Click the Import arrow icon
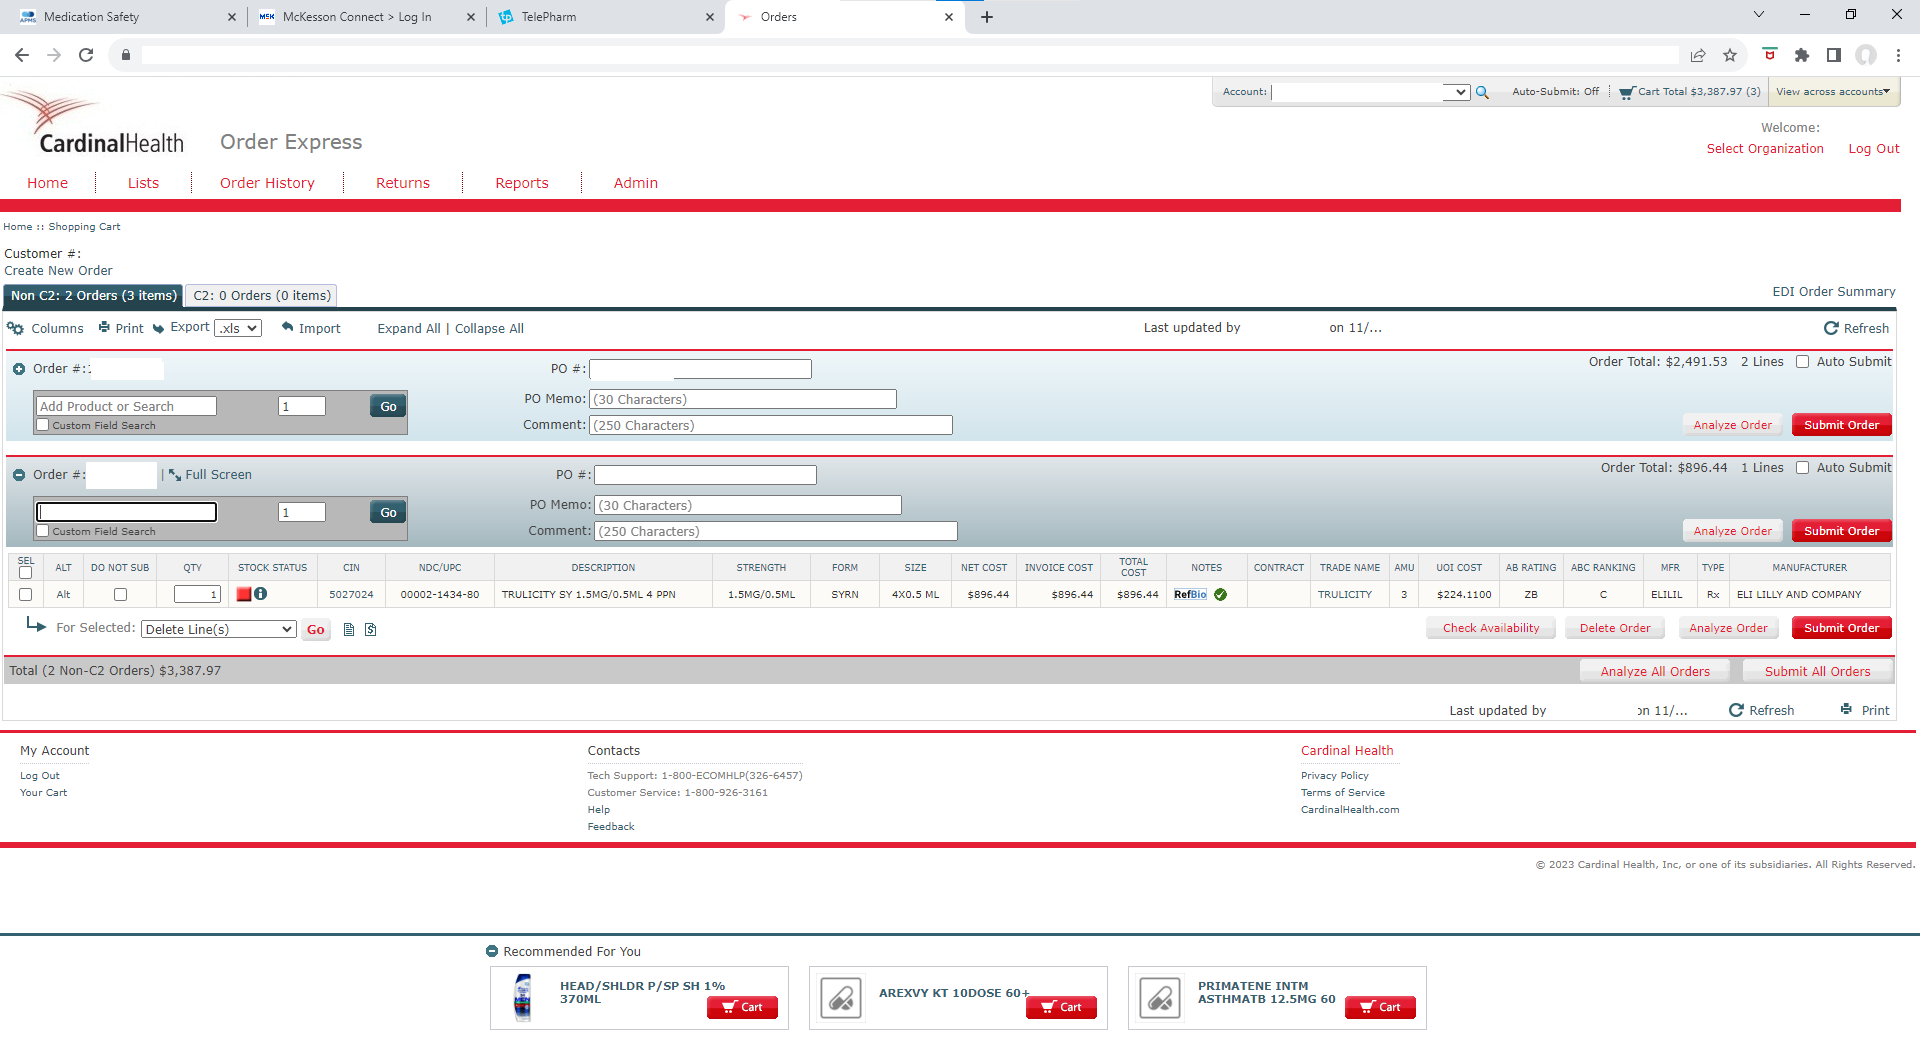This screenshot has width=1920, height=1040. 288,327
